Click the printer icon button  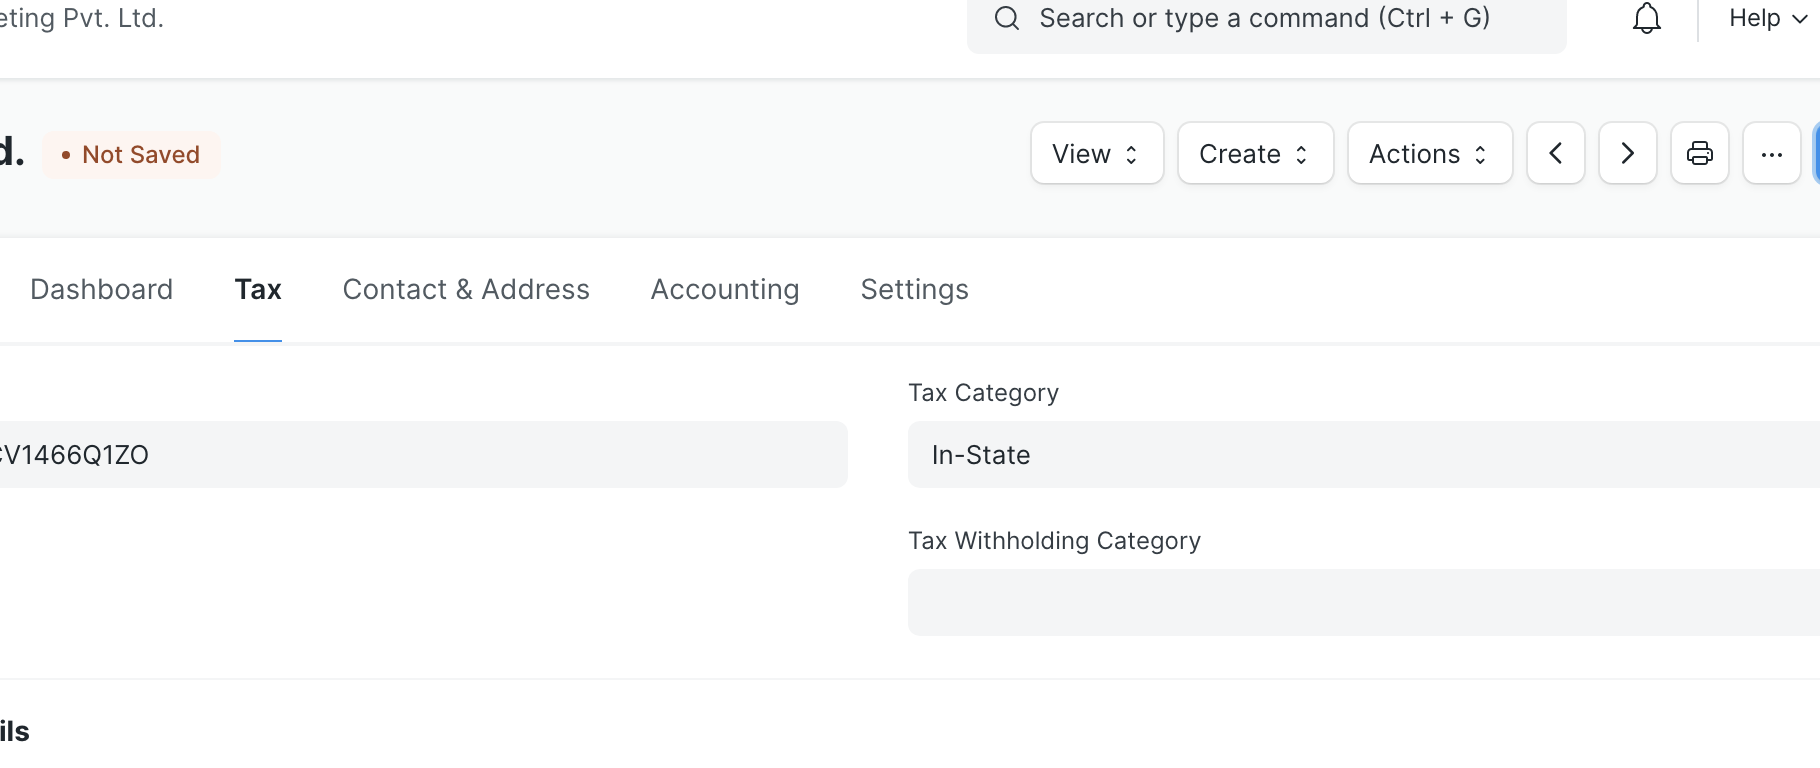pos(1700,153)
